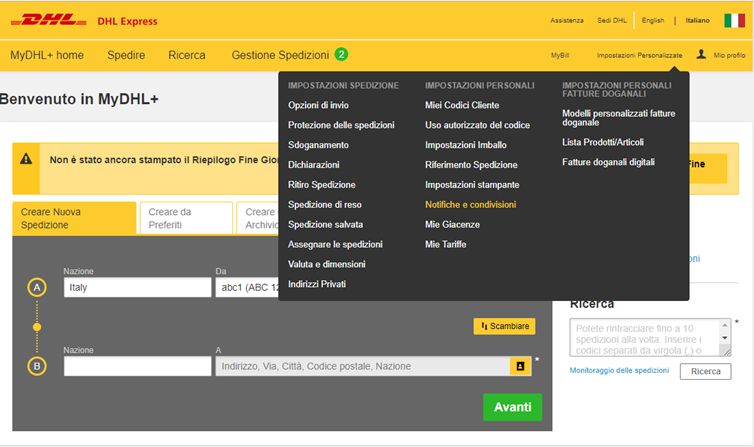Click the A address input field

click(x=363, y=366)
